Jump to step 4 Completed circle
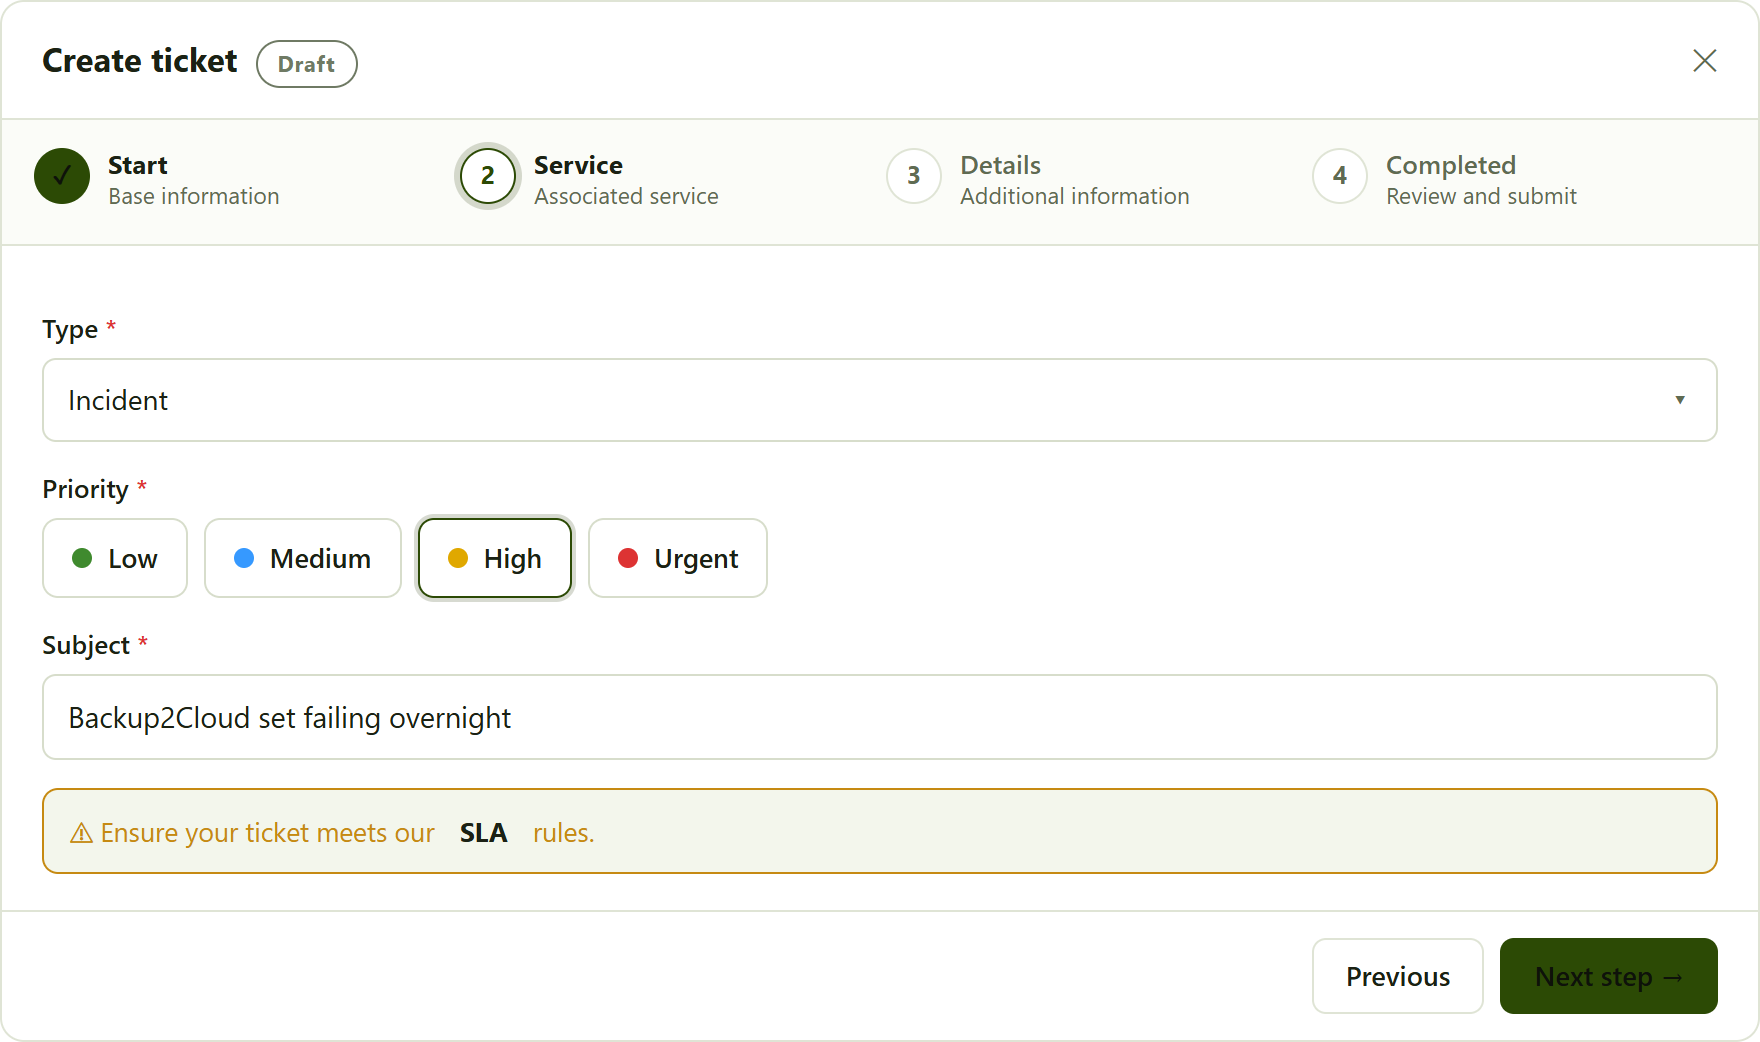Screen dimensions: 1760x1042 (1340, 176)
